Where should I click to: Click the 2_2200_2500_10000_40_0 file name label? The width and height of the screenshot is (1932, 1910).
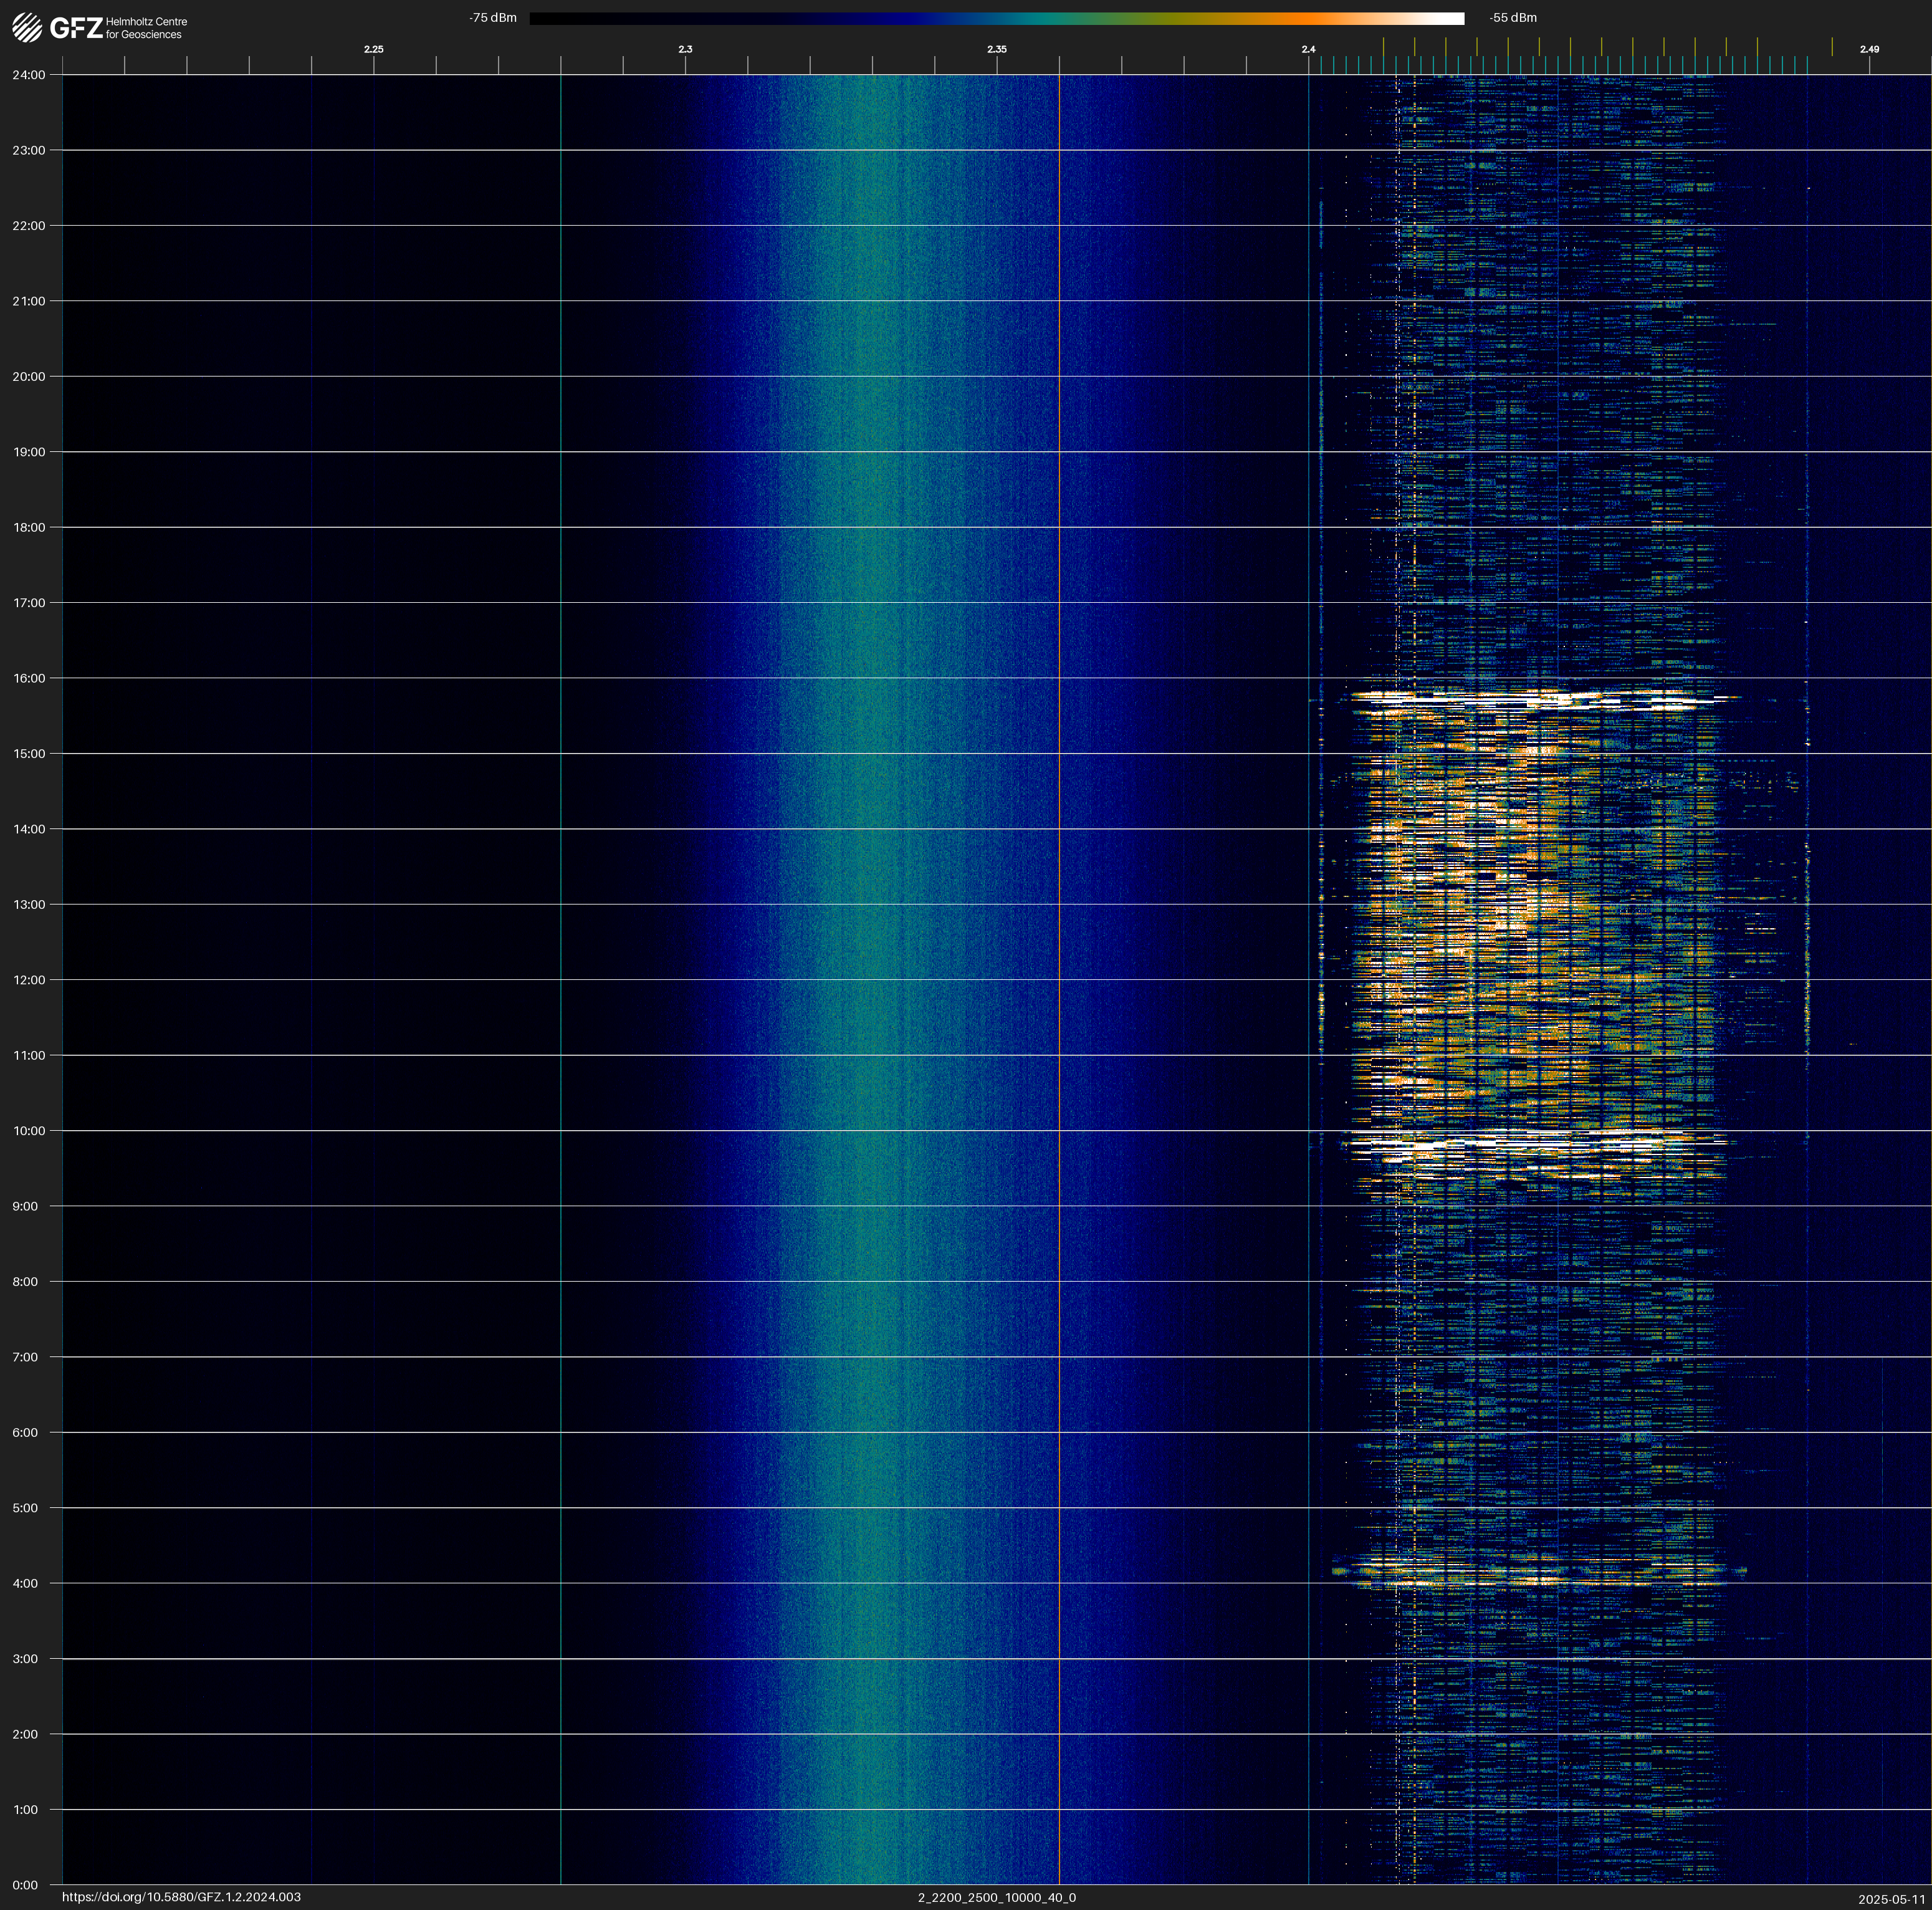tap(996, 1897)
